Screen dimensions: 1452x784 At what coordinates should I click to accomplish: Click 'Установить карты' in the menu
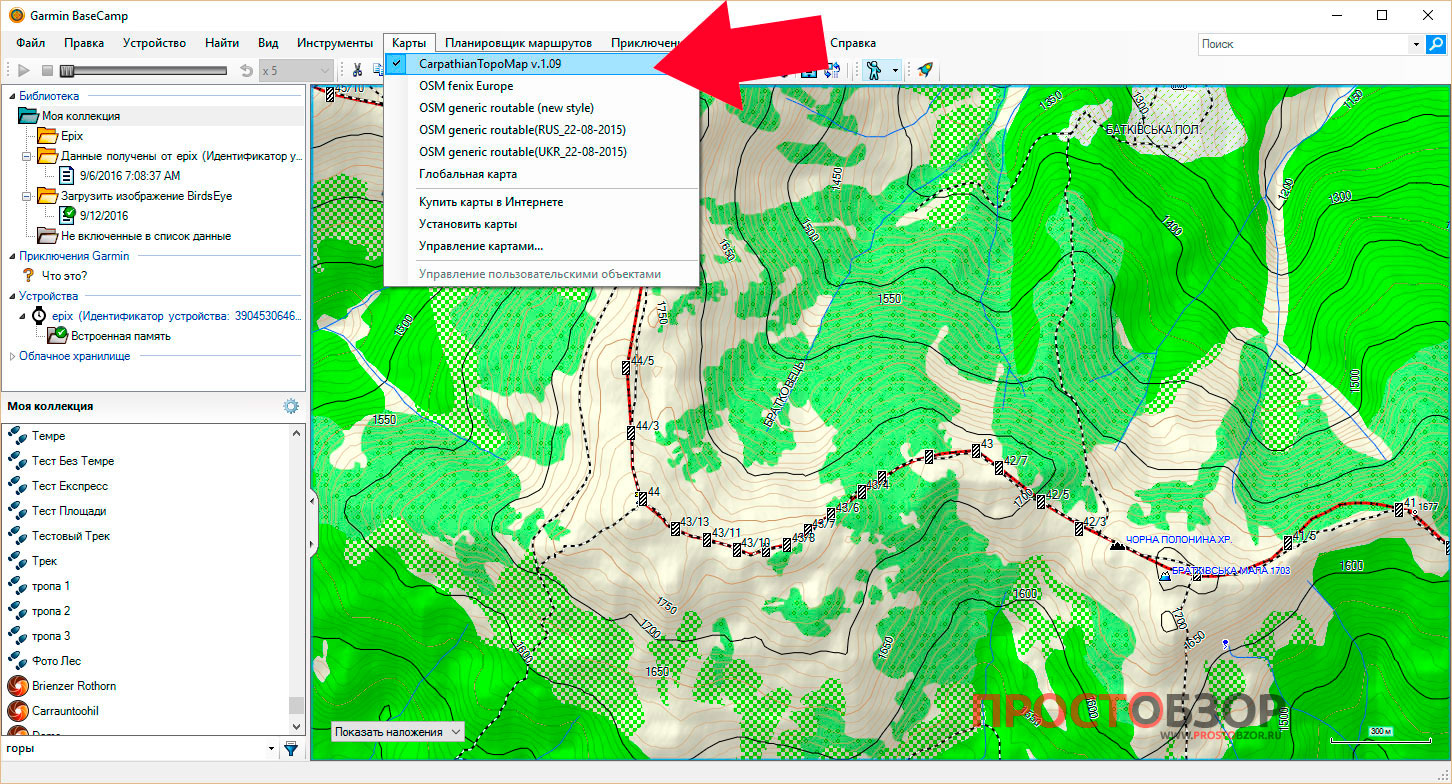[x=468, y=224]
